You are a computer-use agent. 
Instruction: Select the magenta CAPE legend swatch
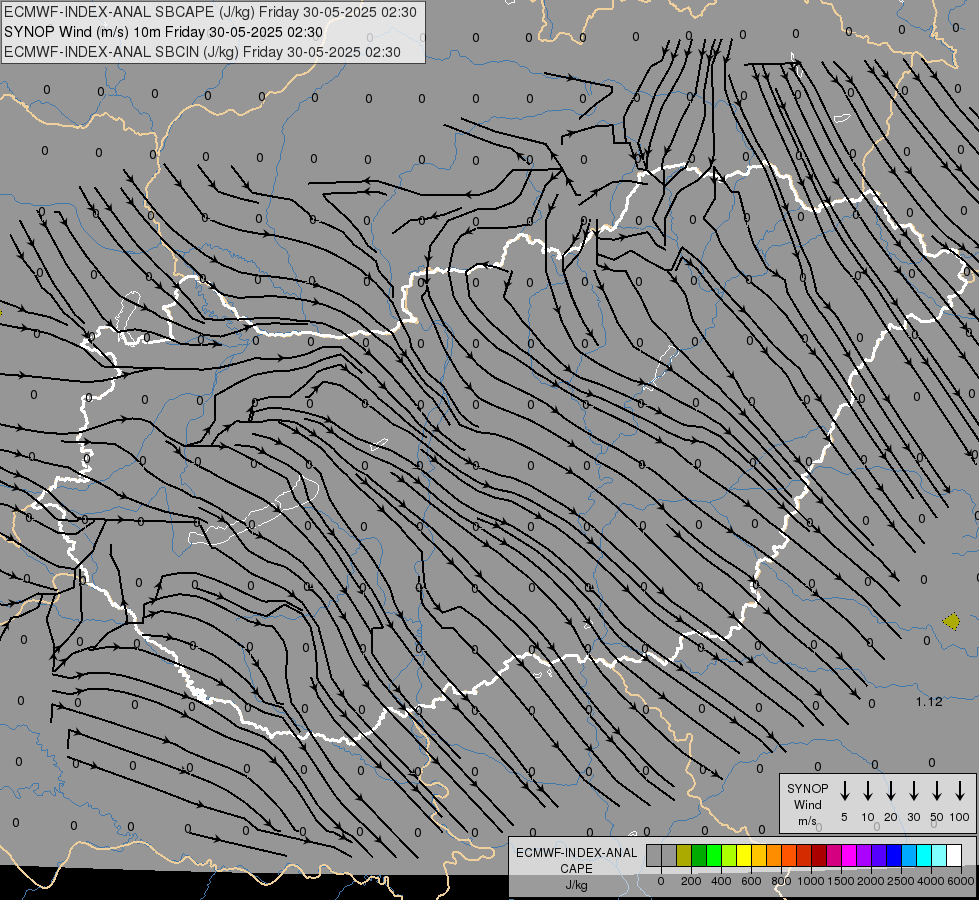tap(849, 856)
